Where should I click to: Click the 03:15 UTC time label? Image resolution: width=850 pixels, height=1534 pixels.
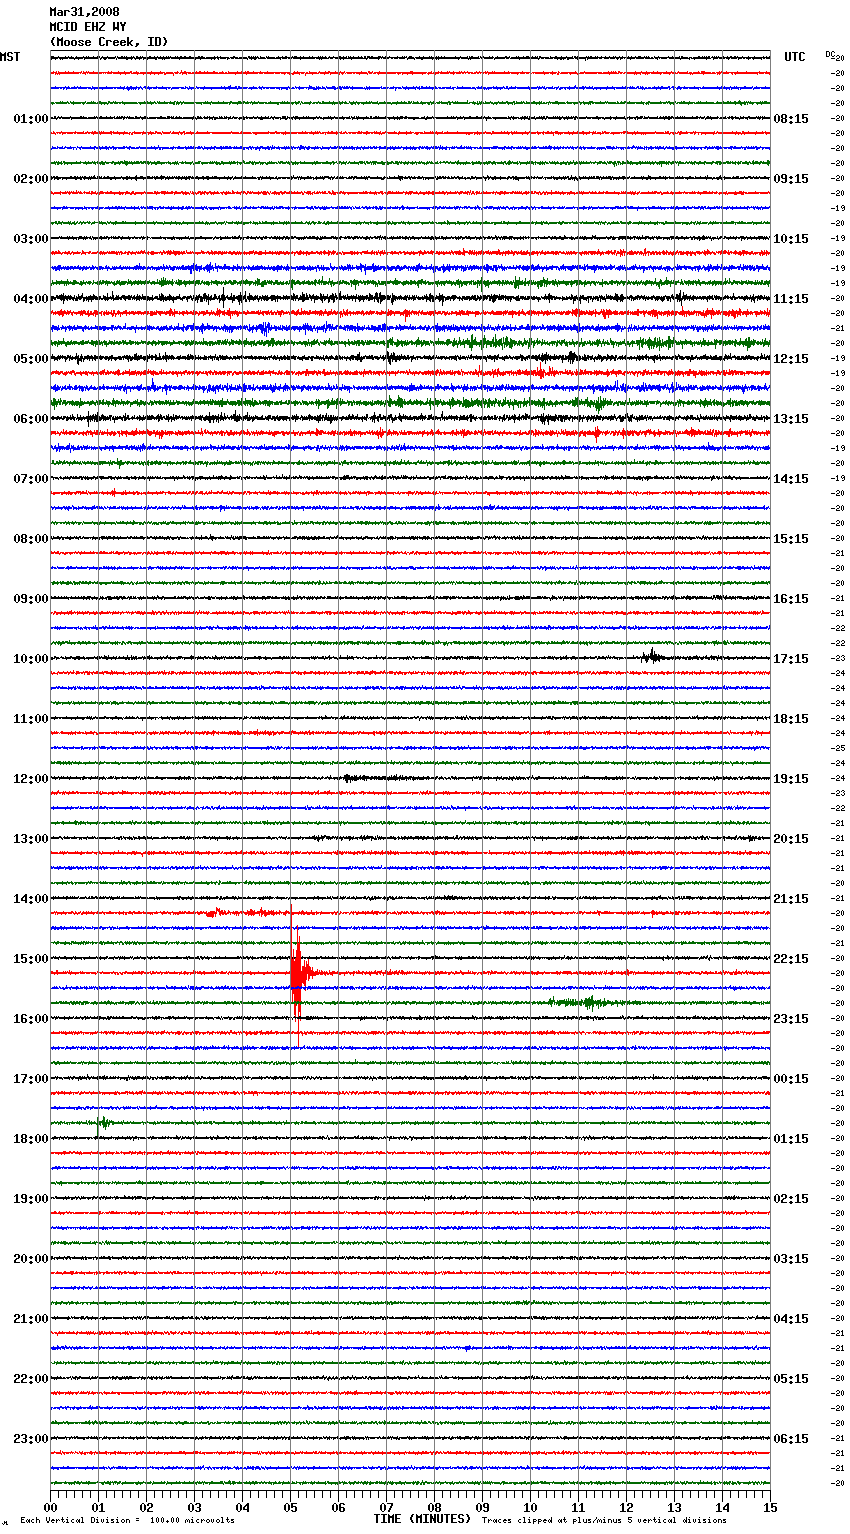tap(791, 1259)
